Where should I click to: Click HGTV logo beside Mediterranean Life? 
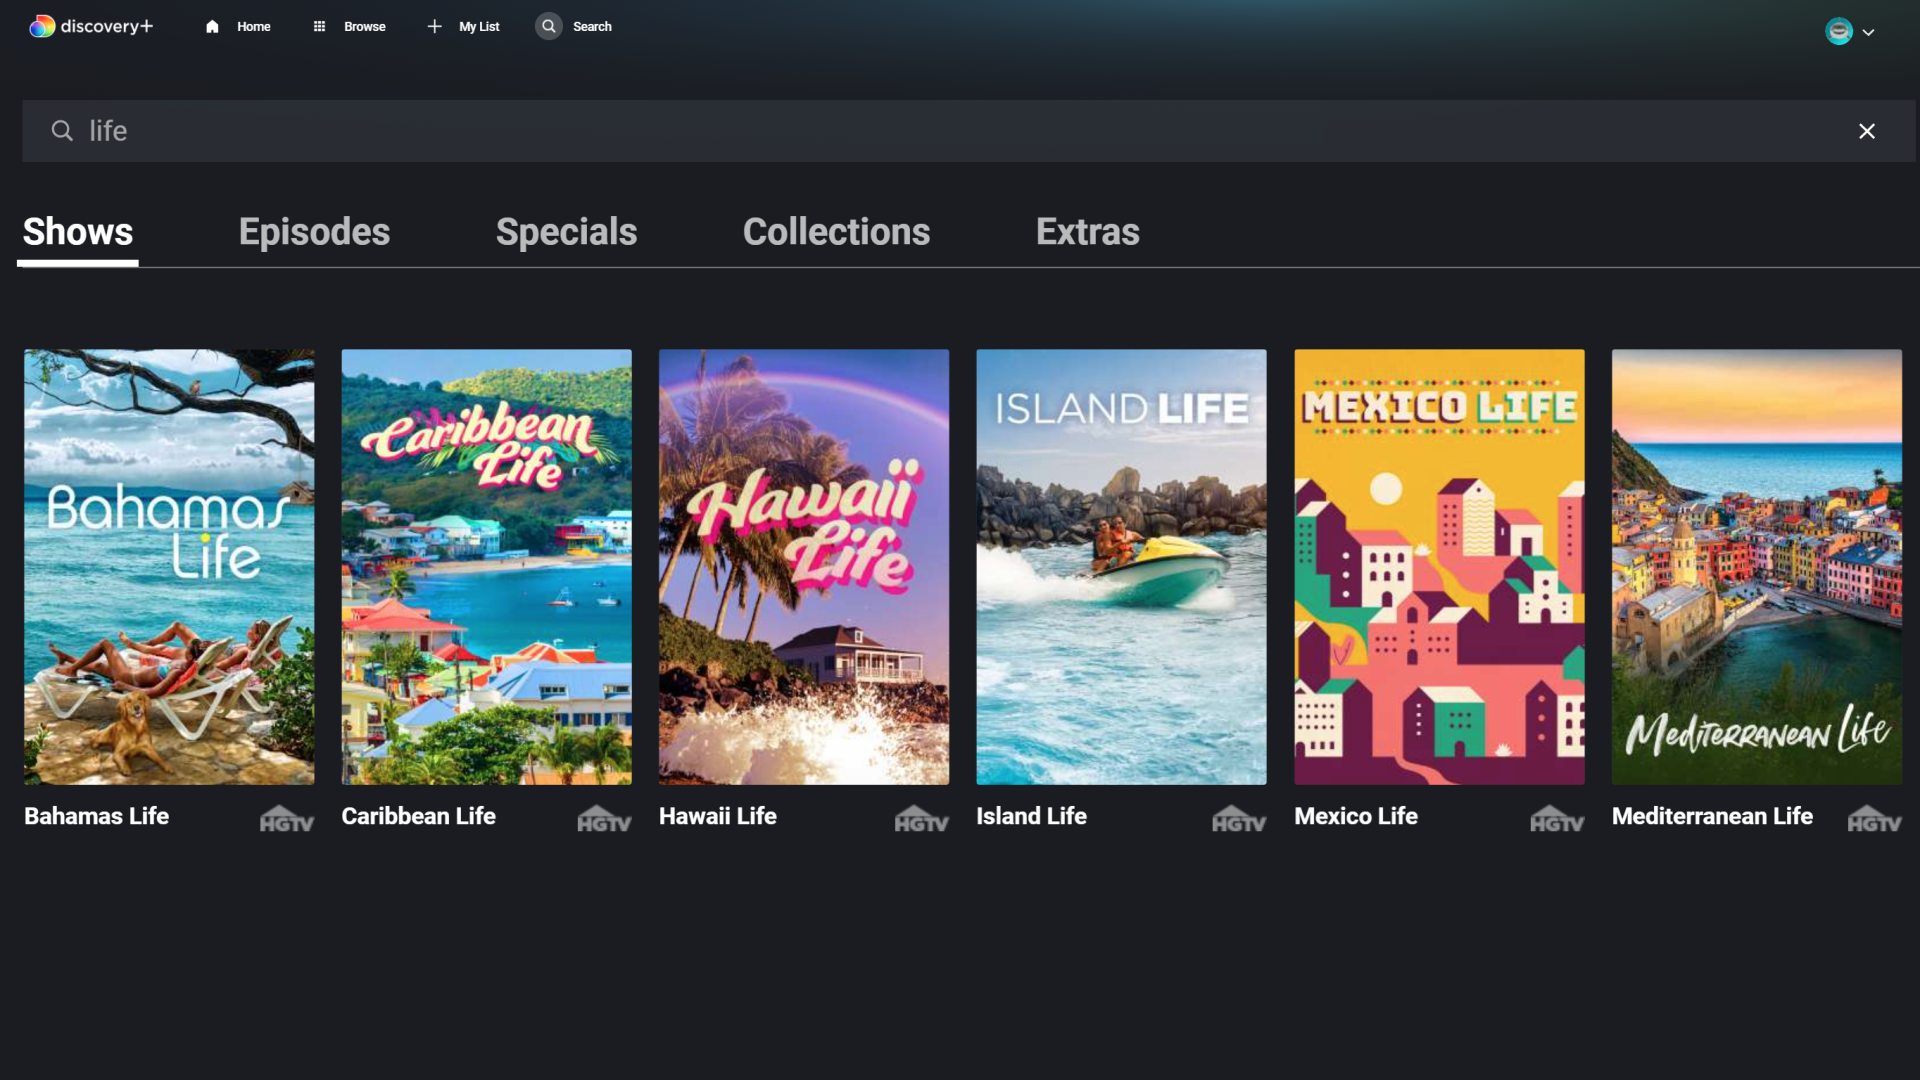tap(1874, 820)
